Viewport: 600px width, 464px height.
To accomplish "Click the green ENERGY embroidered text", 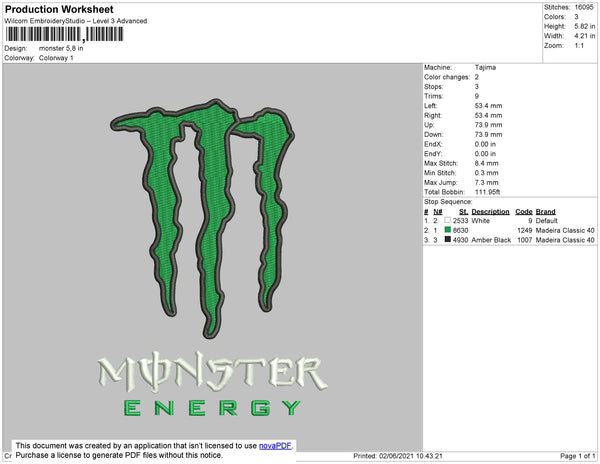I will 212,408.
